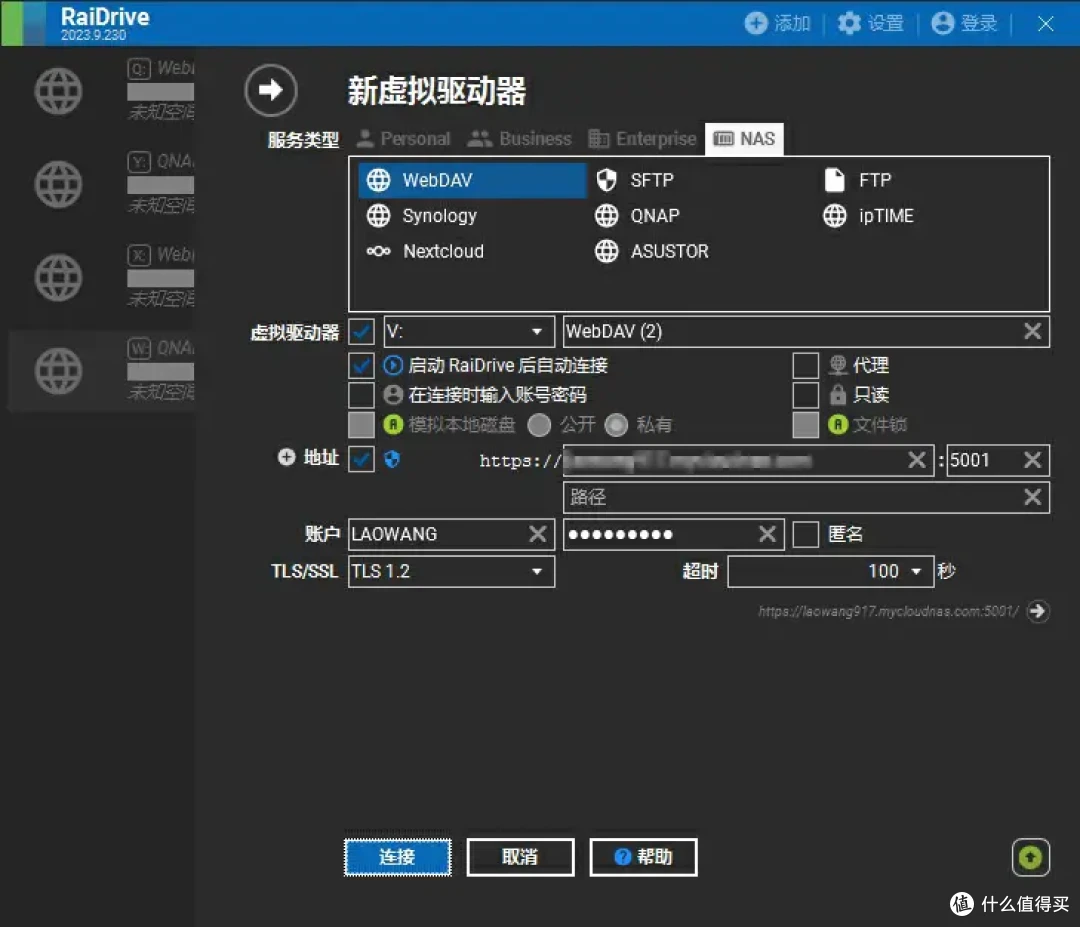Image resolution: width=1080 pixels, height=927 pixels.
Task: Enable proxy (代理) checkbox
Action: pyautogui.click(x=806, y=365)
